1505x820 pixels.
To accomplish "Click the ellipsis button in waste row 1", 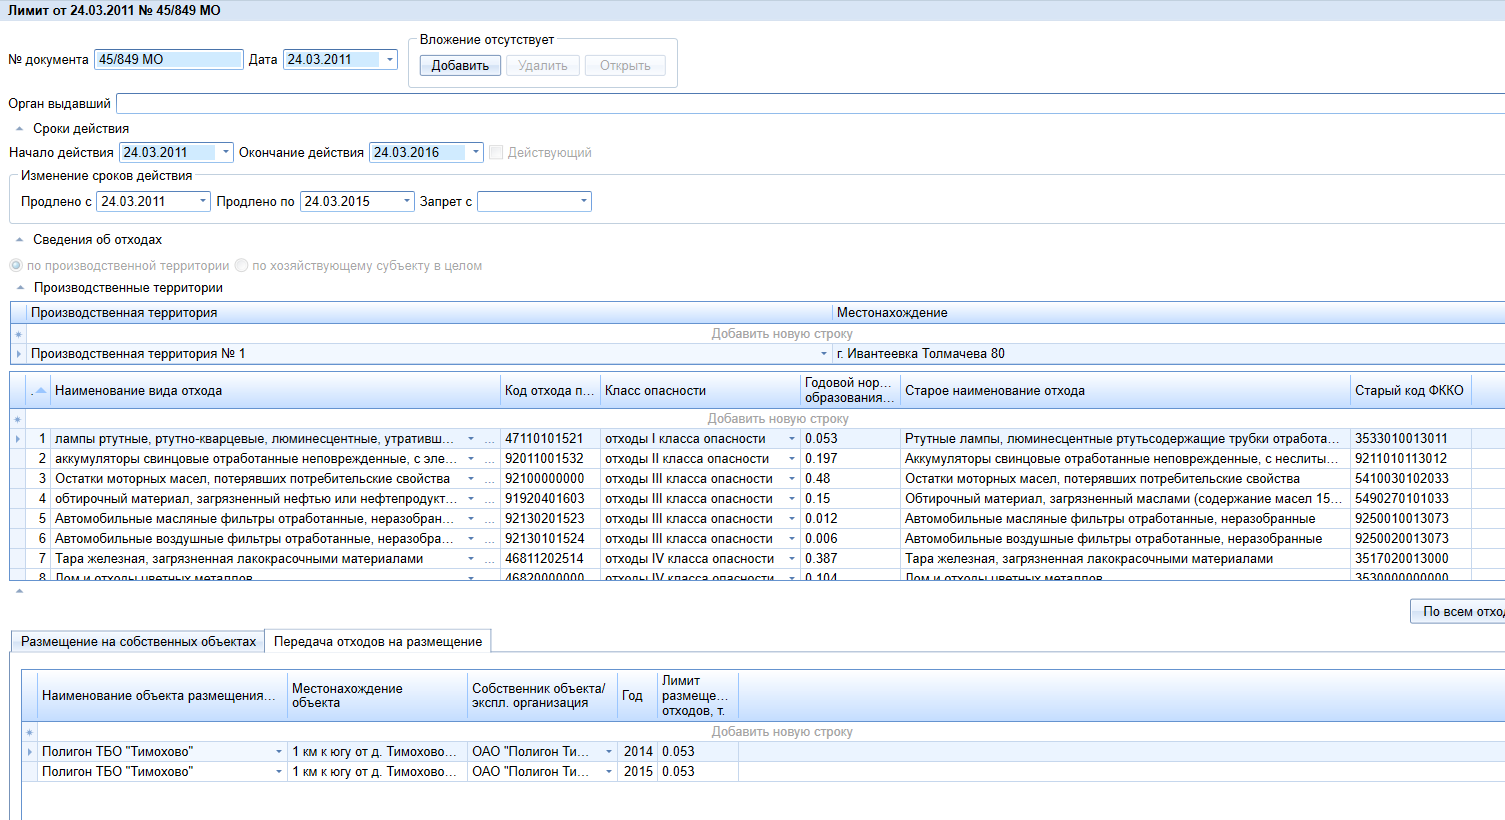I will tap(489, 439).
